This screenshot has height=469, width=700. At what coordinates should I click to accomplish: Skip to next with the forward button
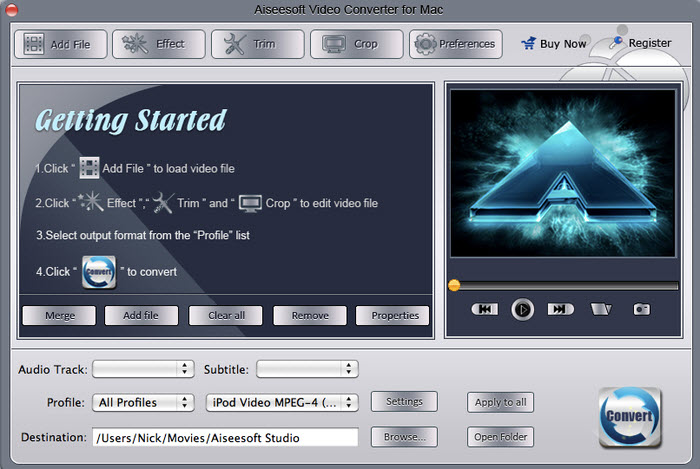(x=561, y=309)
